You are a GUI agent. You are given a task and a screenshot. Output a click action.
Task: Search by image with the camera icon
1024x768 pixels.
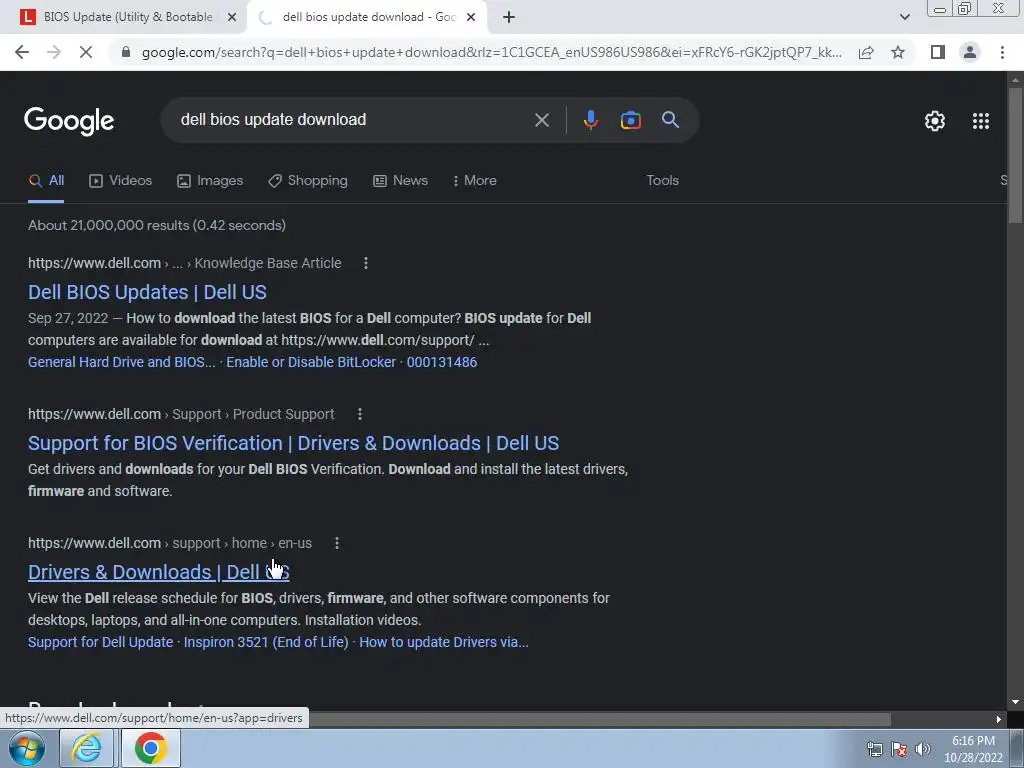pyautogui.click(x=630, y=120)
